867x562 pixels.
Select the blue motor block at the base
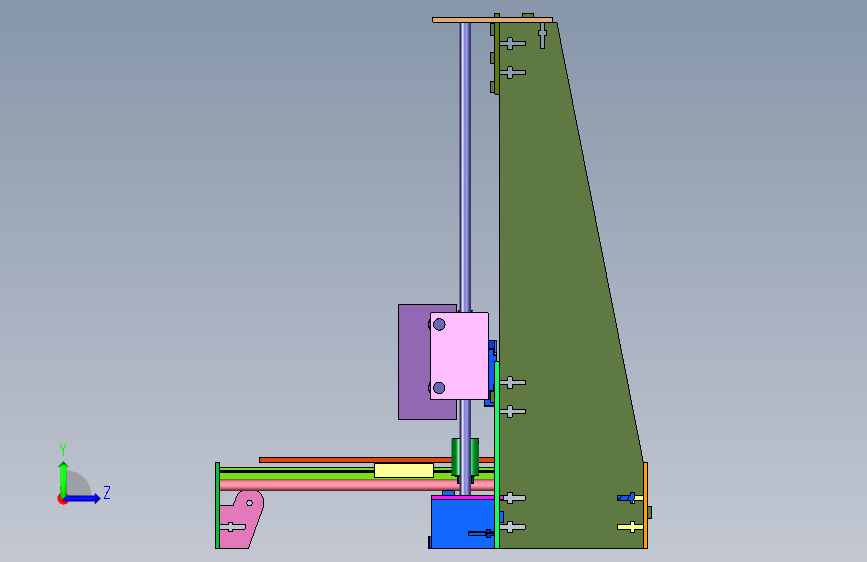point(462,524)
